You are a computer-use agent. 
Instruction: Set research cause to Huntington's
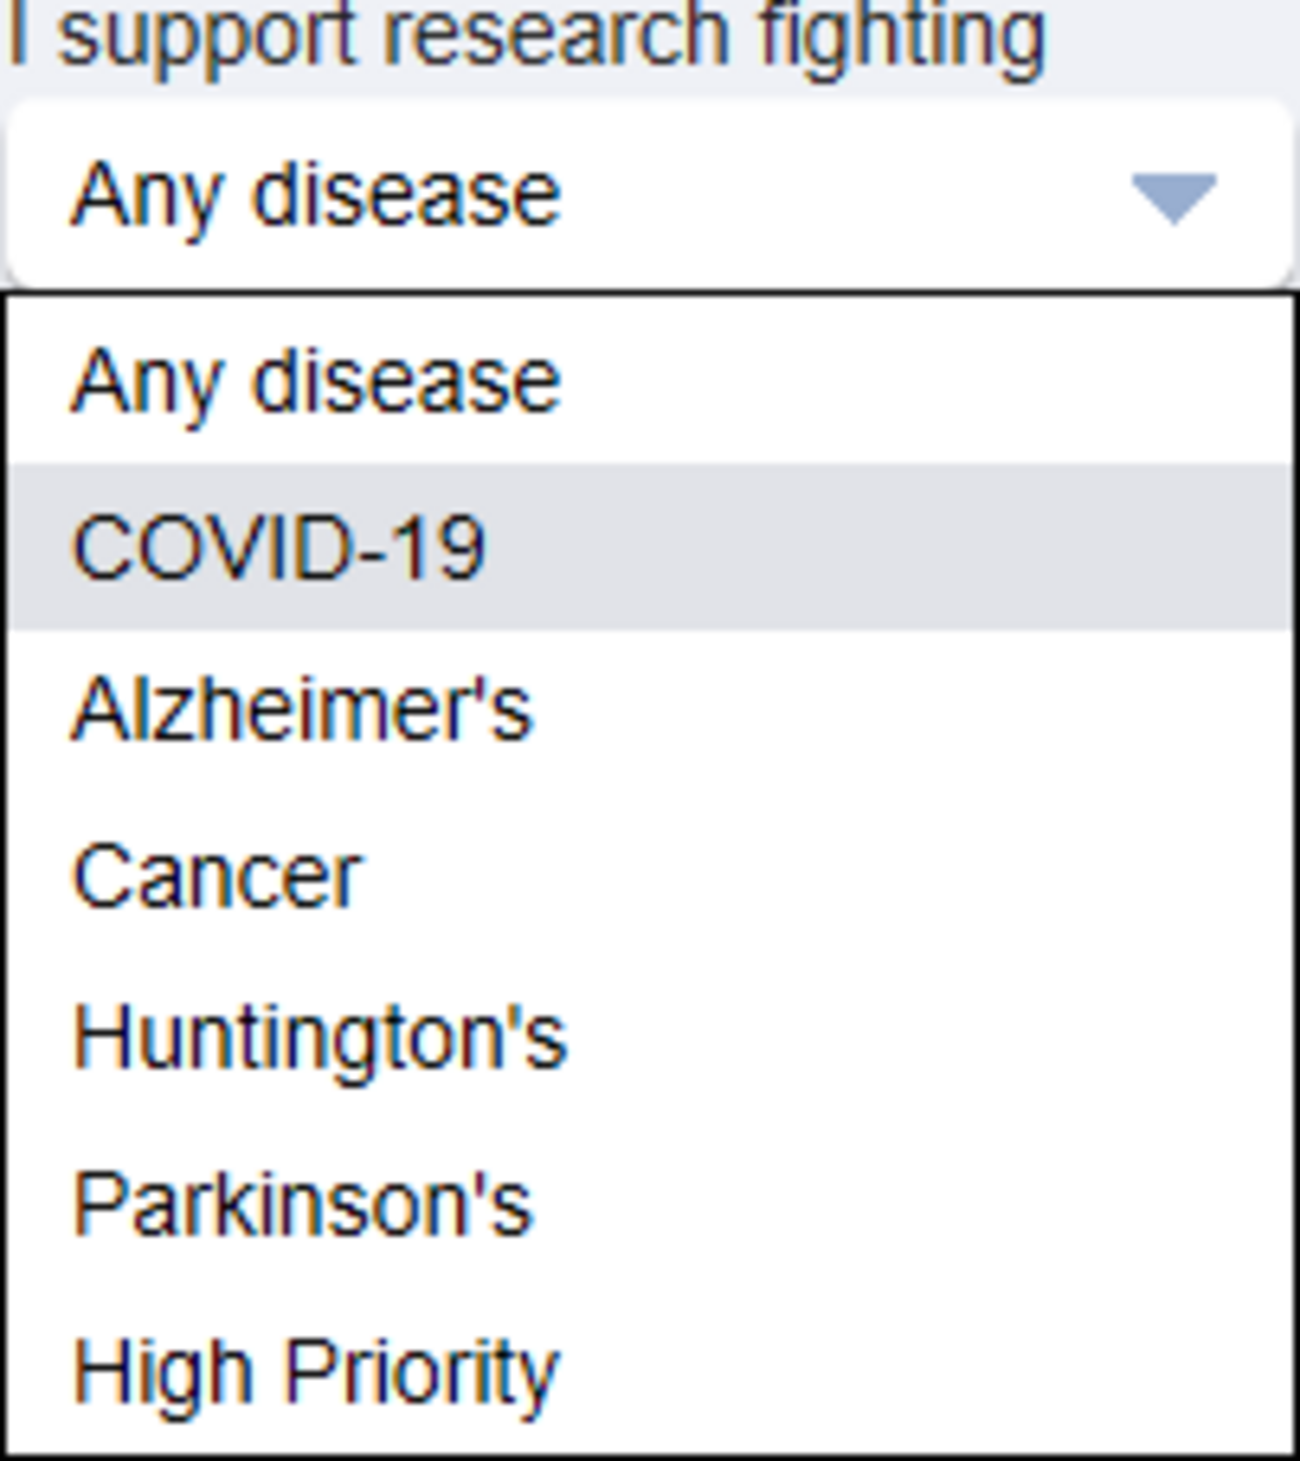pos(320,1039)
